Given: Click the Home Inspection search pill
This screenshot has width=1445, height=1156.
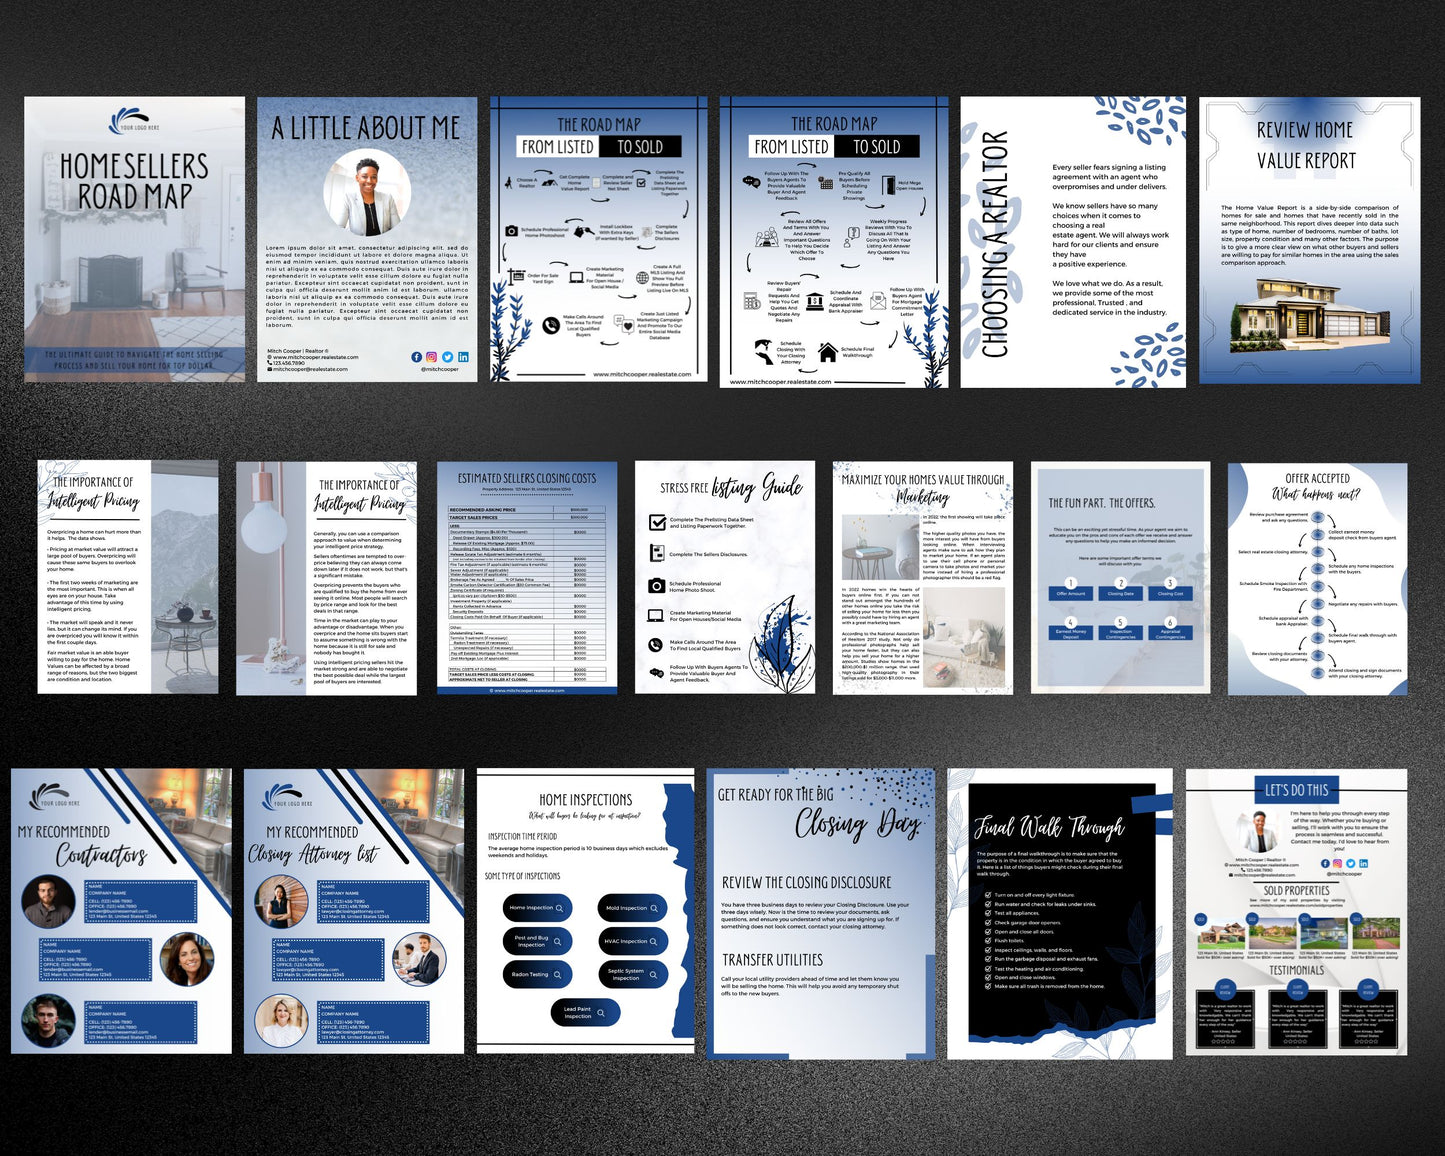Looking at the screenshot, I should (538, 908).
